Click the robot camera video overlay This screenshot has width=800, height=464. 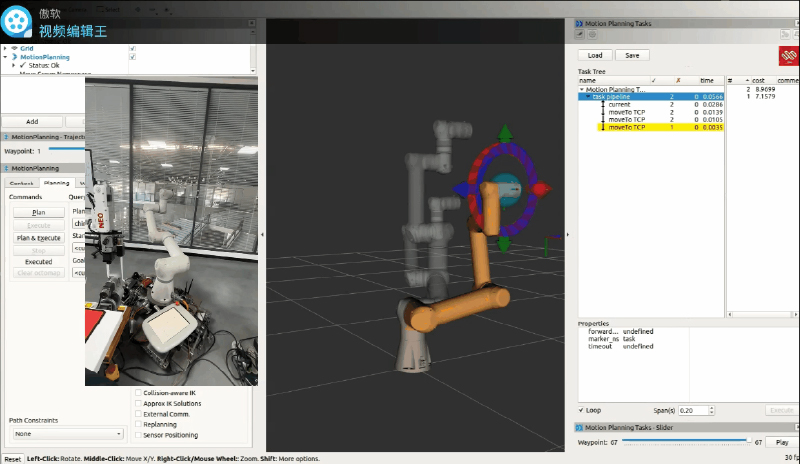(x=171, y=231)
